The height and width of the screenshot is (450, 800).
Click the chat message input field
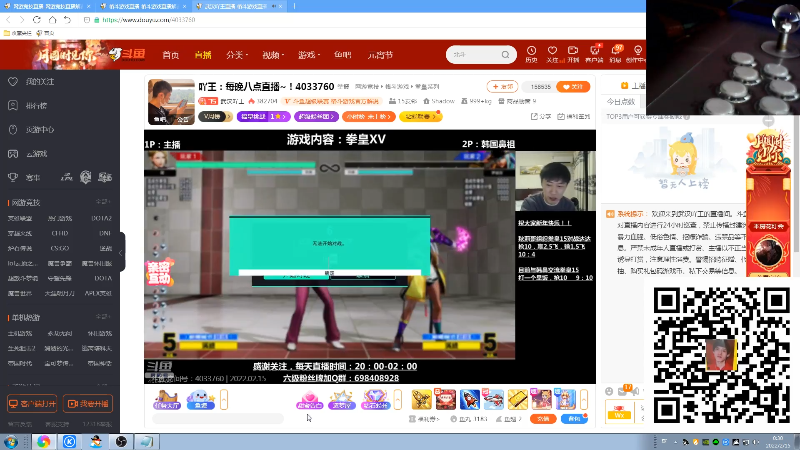[x=218, y=419]
